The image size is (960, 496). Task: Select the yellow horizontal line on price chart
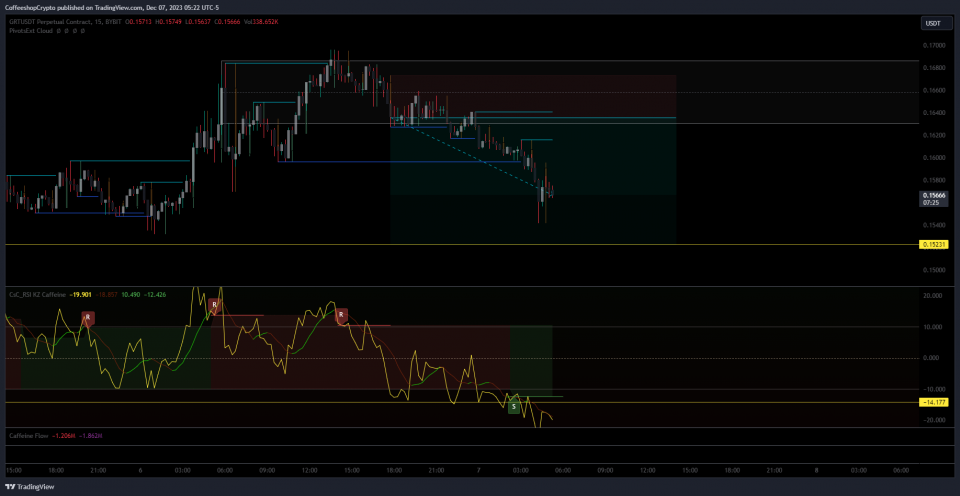pos(300,244)
